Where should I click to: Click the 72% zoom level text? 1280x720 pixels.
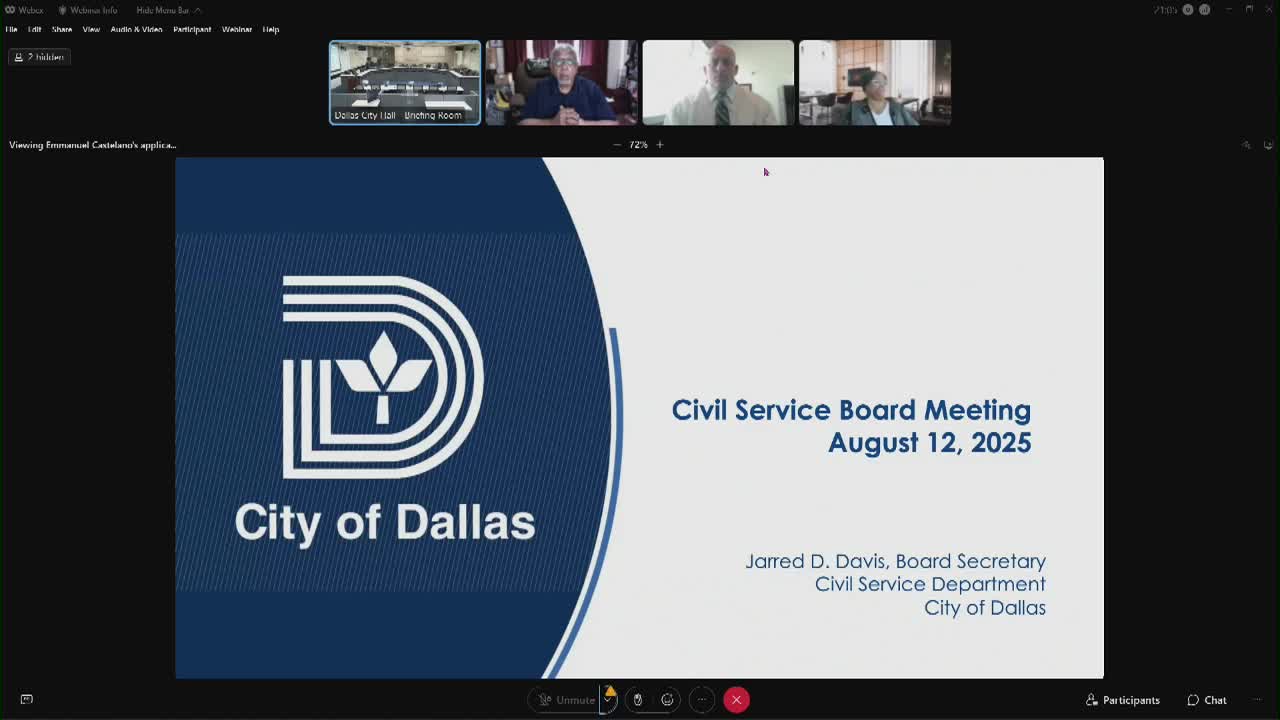[638, 145]
